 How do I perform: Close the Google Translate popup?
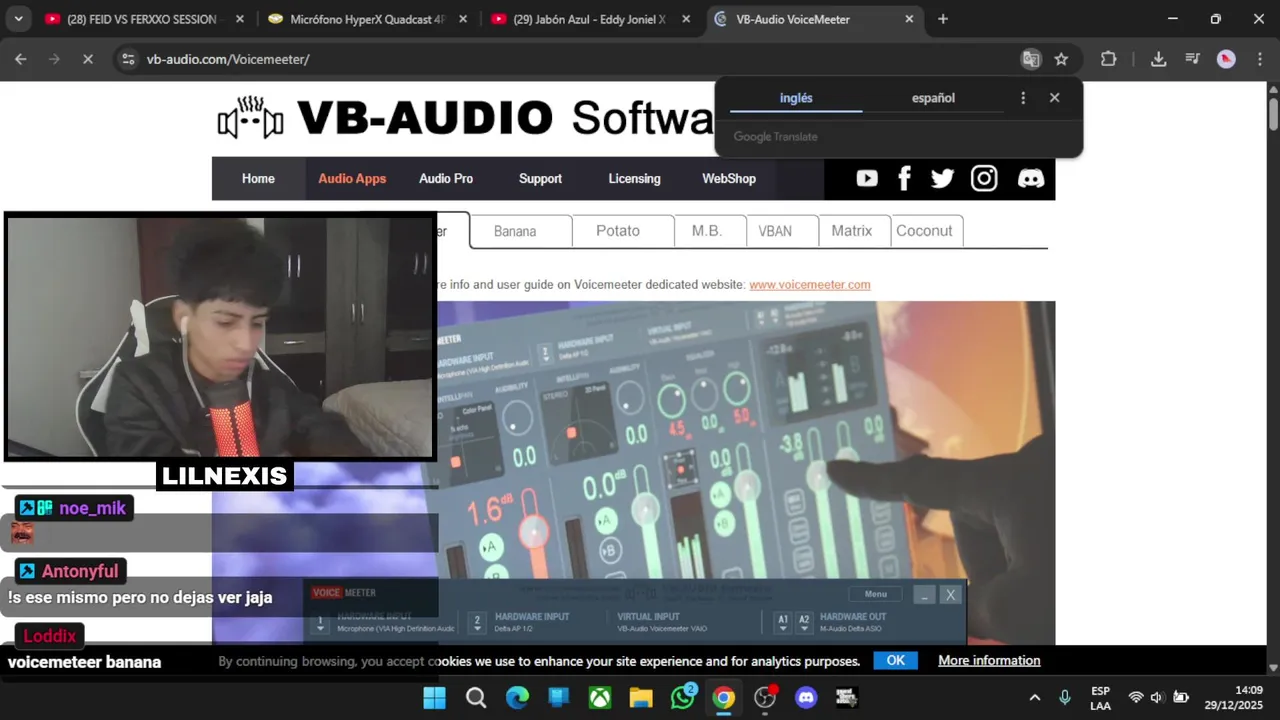tap(1054, 98)
